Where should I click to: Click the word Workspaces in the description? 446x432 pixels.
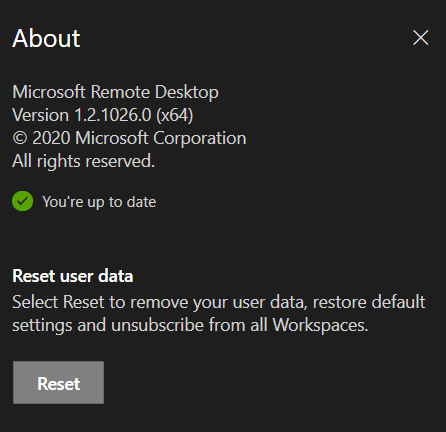(320, 325)
